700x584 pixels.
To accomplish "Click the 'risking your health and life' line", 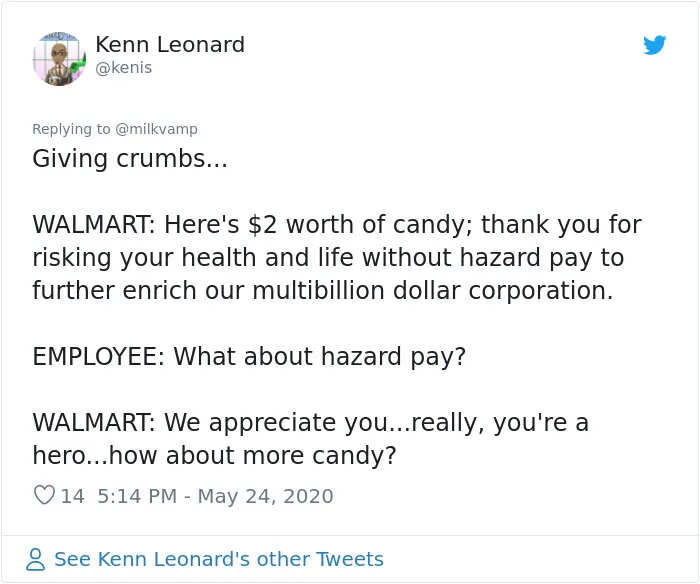I will click(328, 258).
